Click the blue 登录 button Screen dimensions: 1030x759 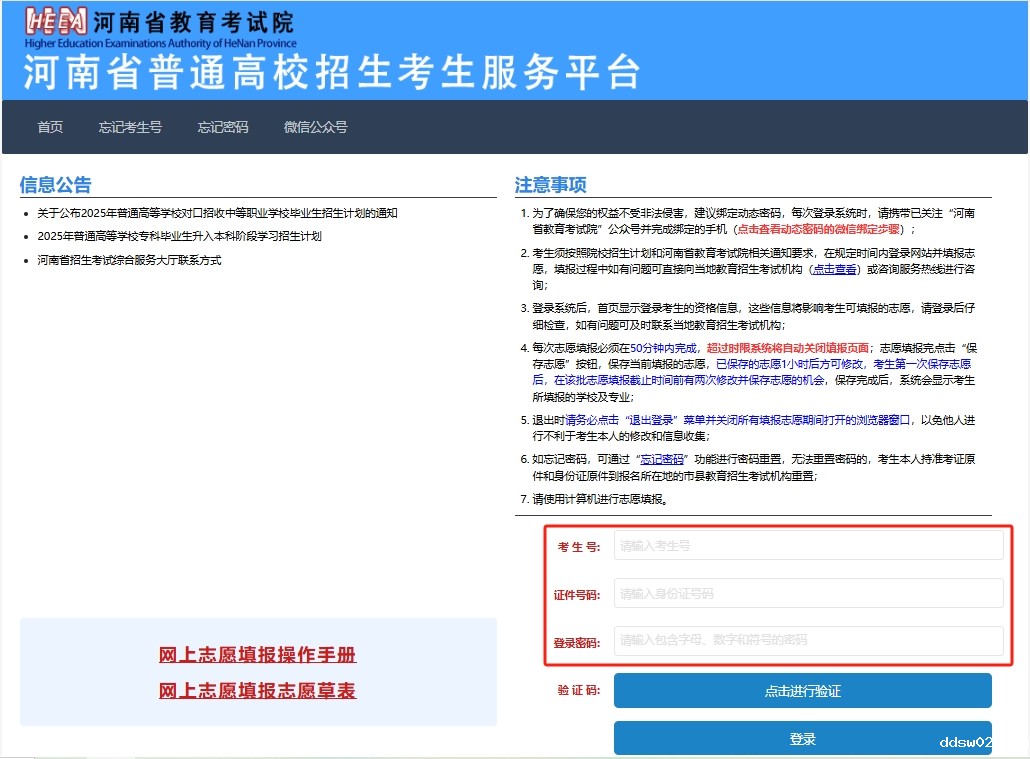(x=802, y=739)
